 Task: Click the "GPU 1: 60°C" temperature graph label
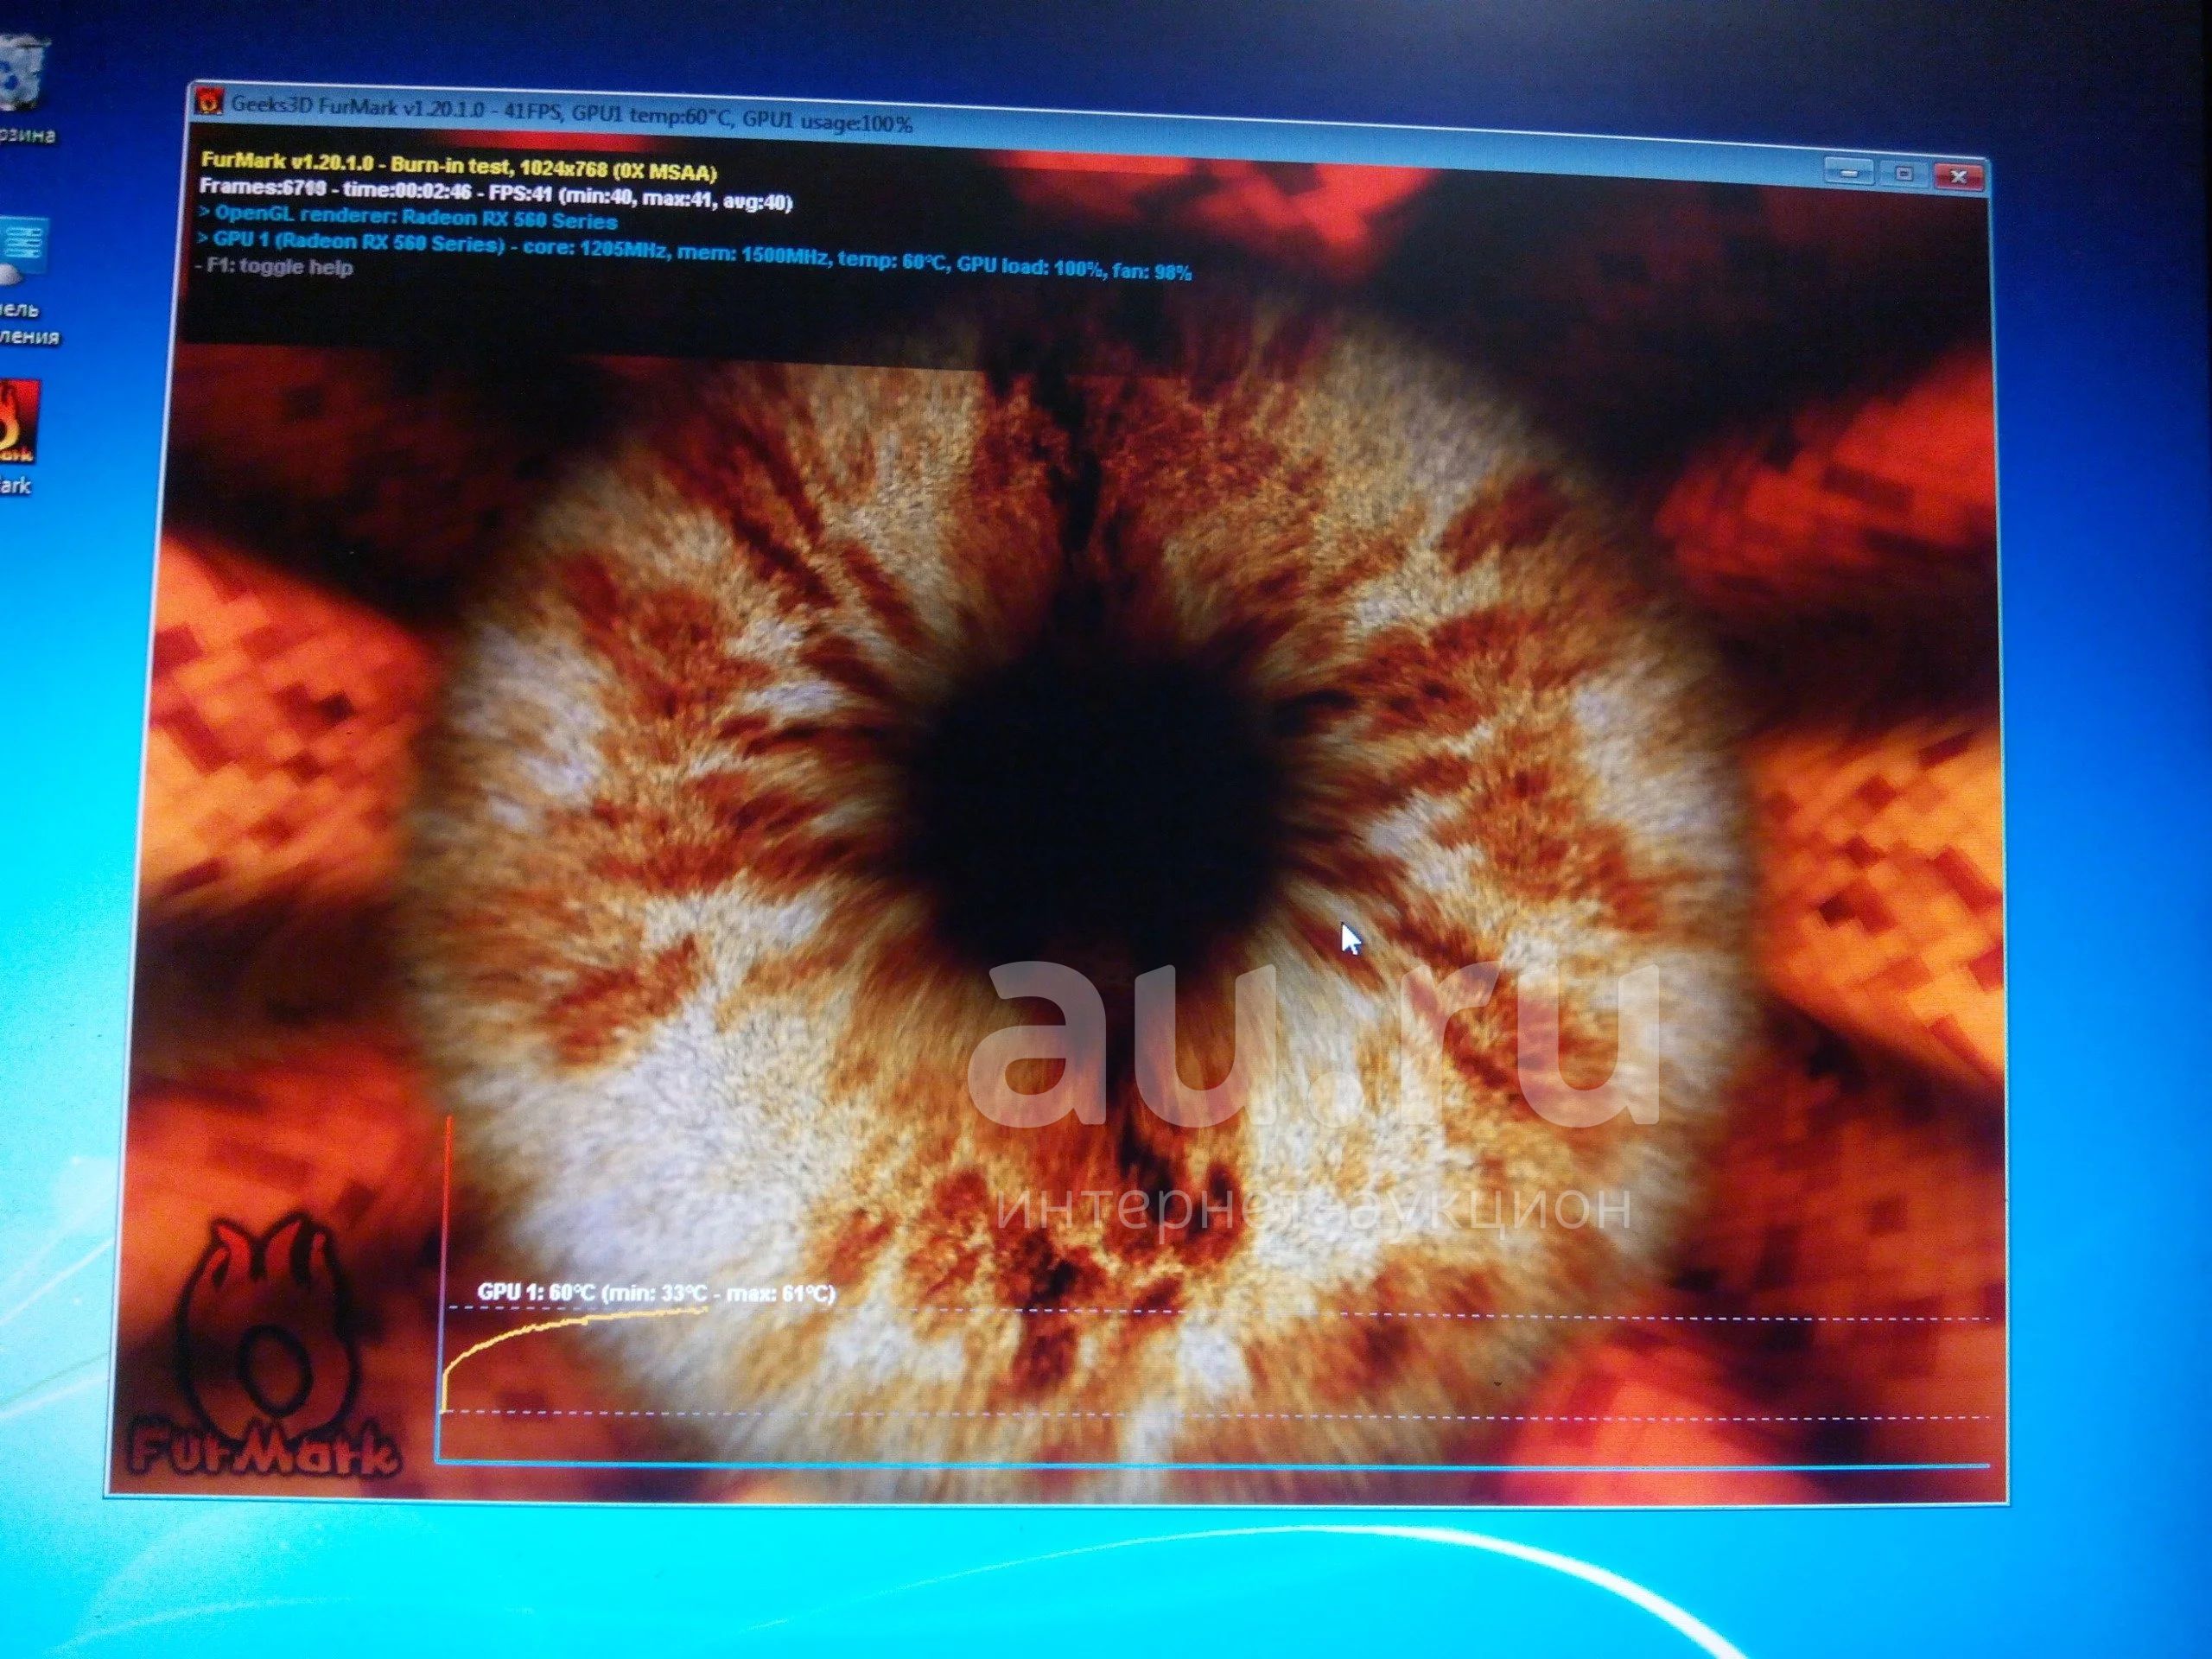click(655, 1294)
